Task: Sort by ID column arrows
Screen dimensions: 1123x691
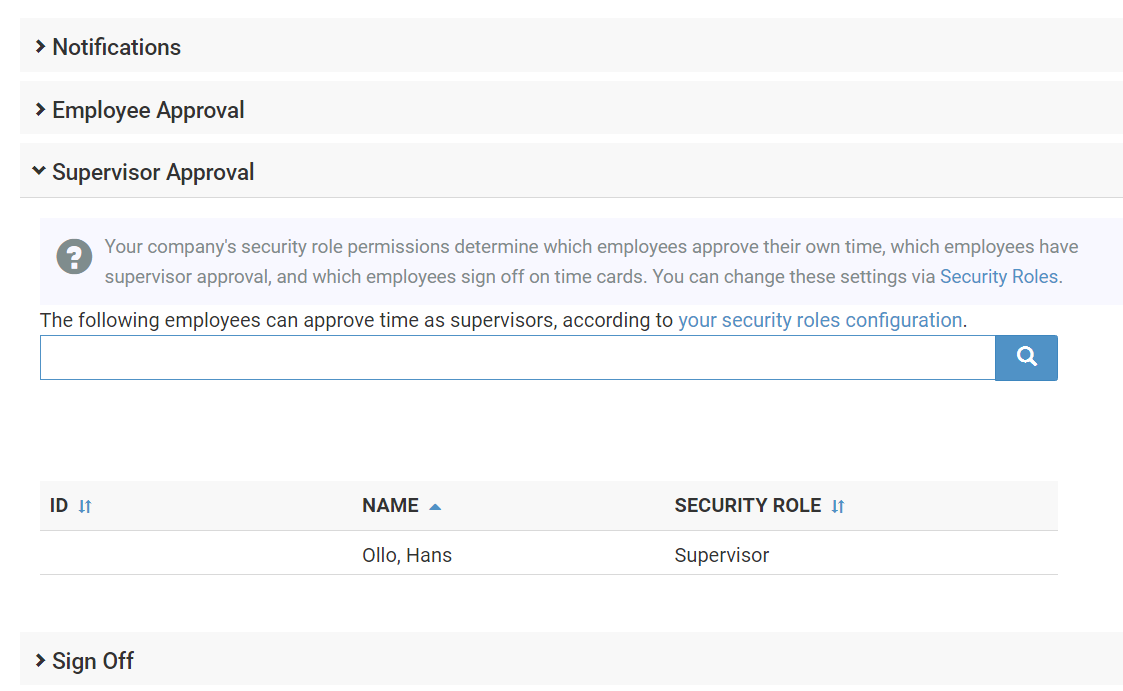Action: [x=85, y=507]
